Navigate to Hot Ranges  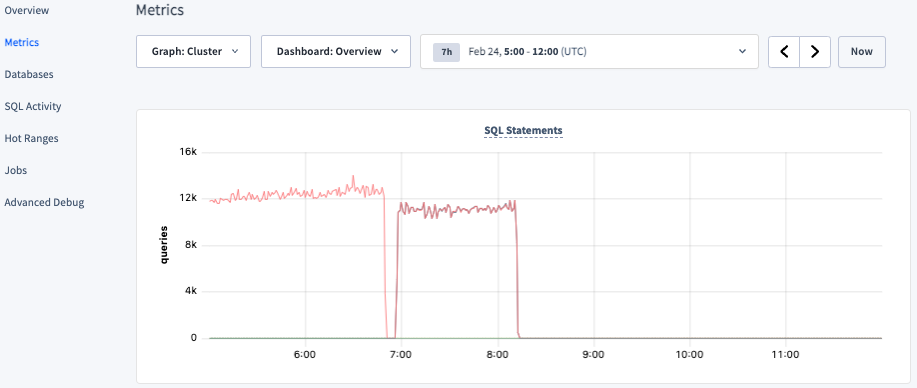pyautogui.click(x=31, y=139)
